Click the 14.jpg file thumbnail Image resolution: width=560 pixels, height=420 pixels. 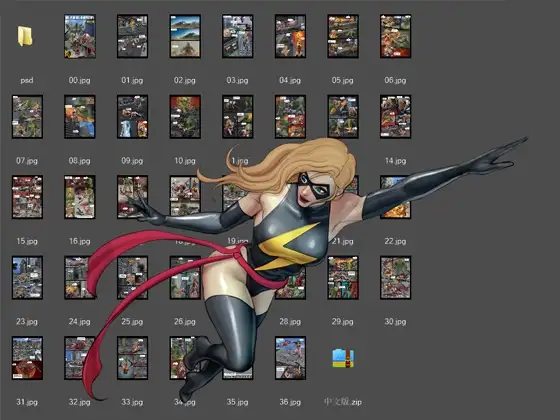point(396,116)
